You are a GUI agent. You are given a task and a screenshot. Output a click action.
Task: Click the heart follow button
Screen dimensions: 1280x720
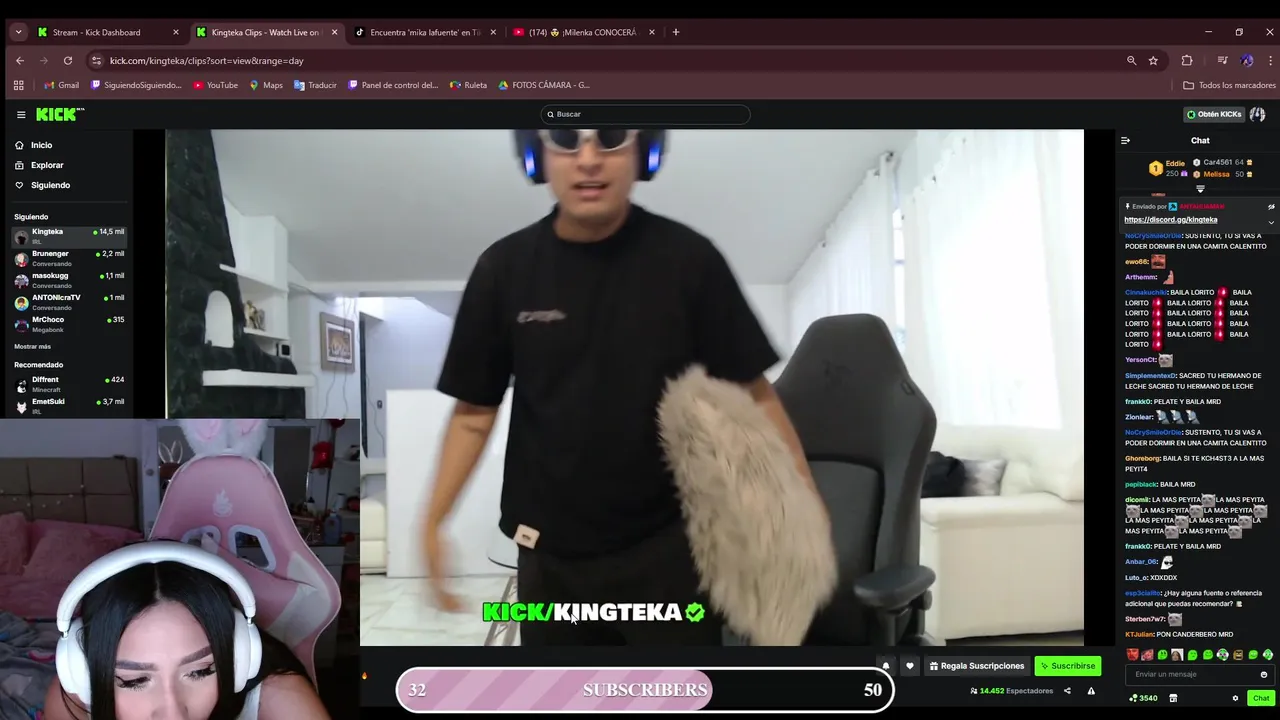tap(909, 666)
